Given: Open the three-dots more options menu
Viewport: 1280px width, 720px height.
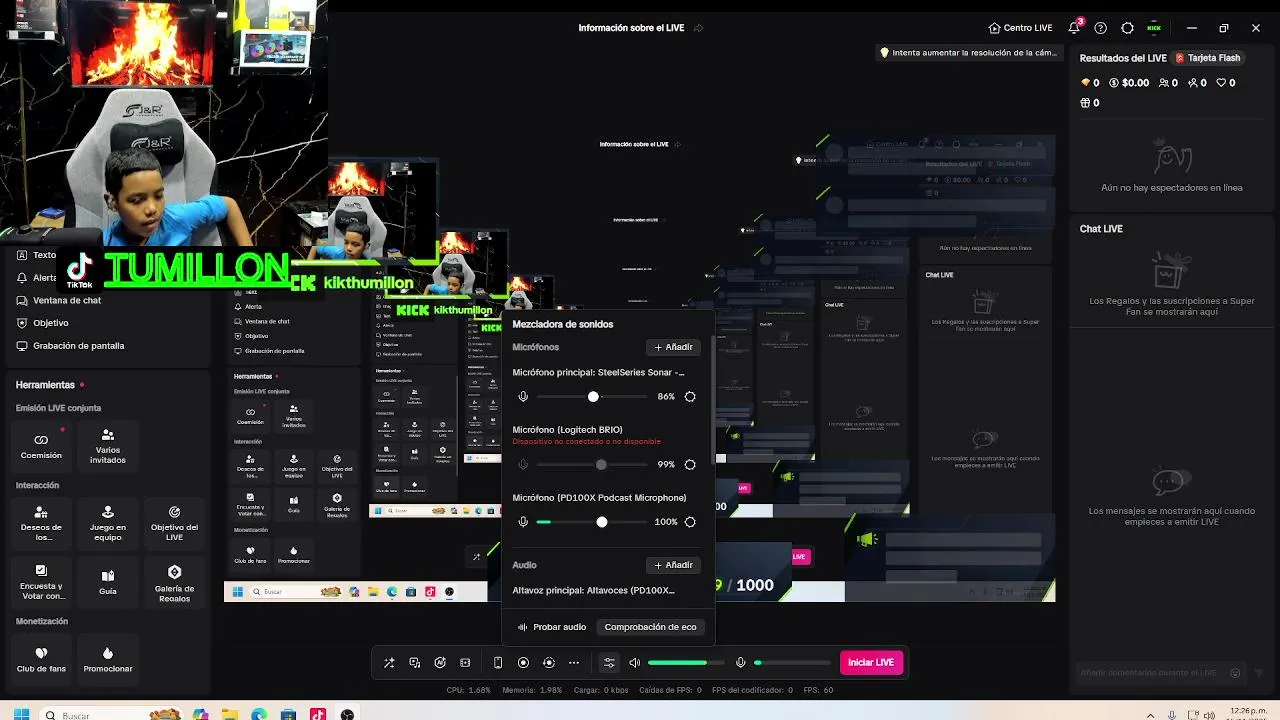Looking at the screenshot, I should click(574, 663).
